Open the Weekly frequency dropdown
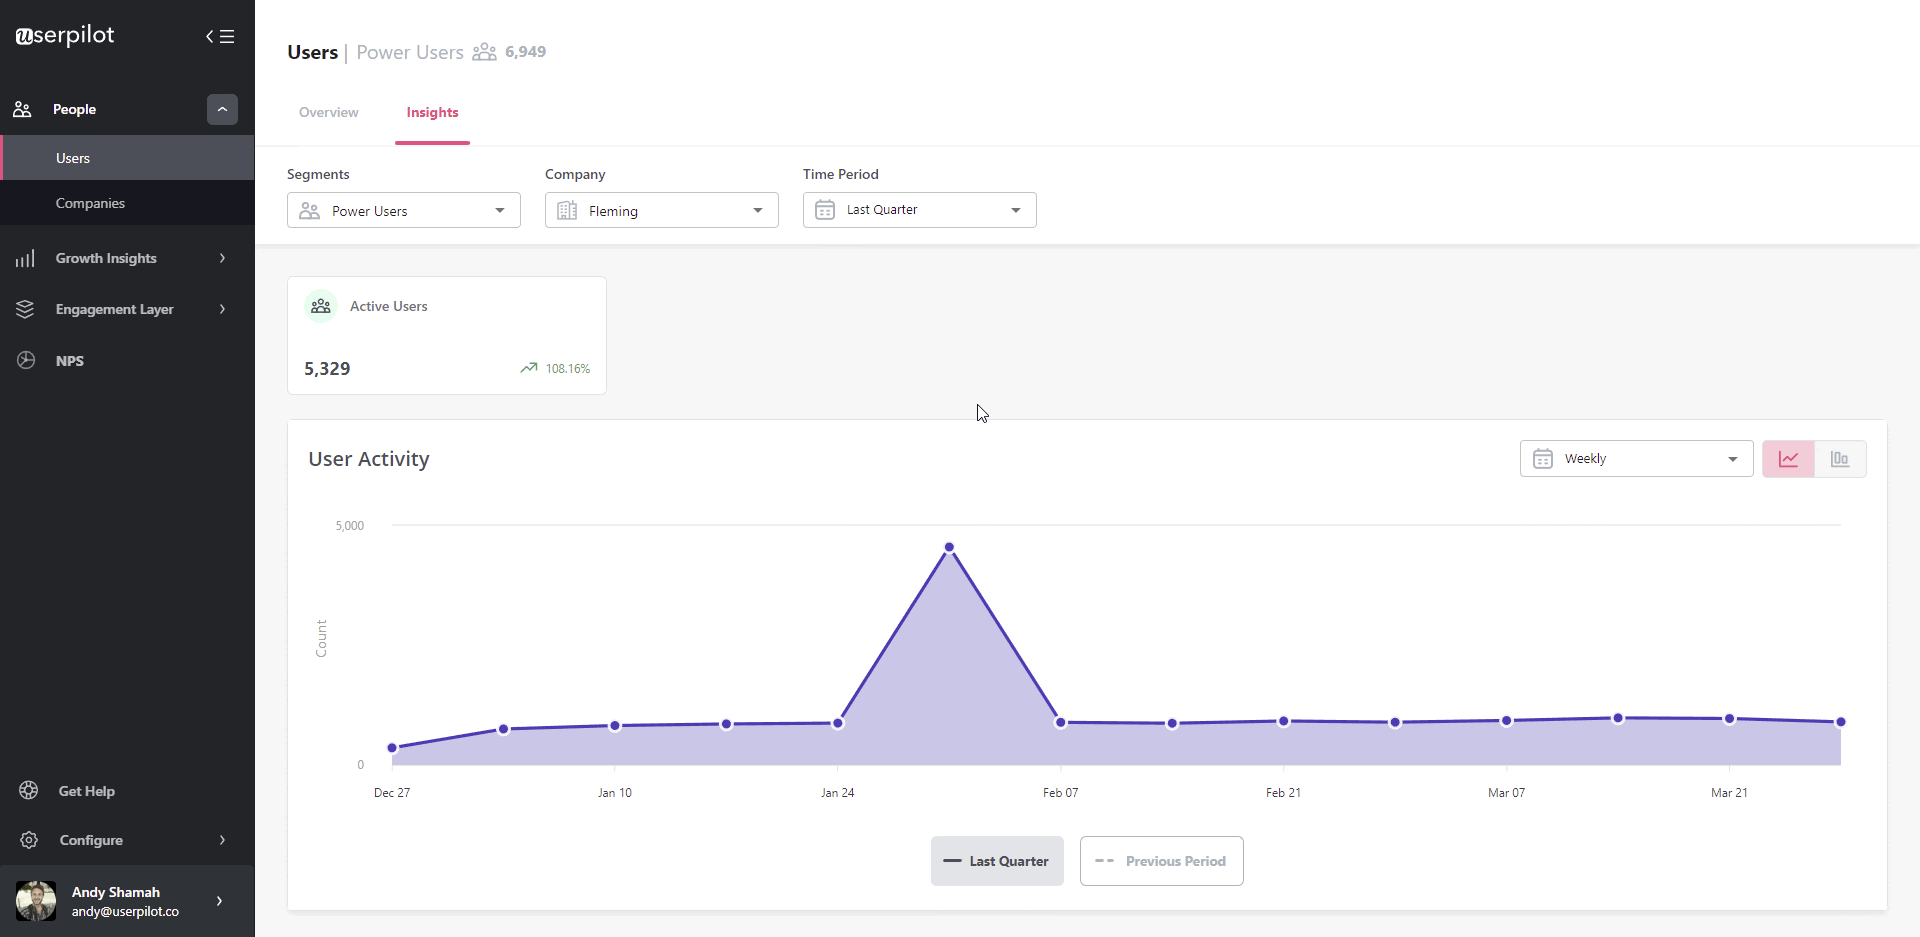 click(x=1636, y=458)
